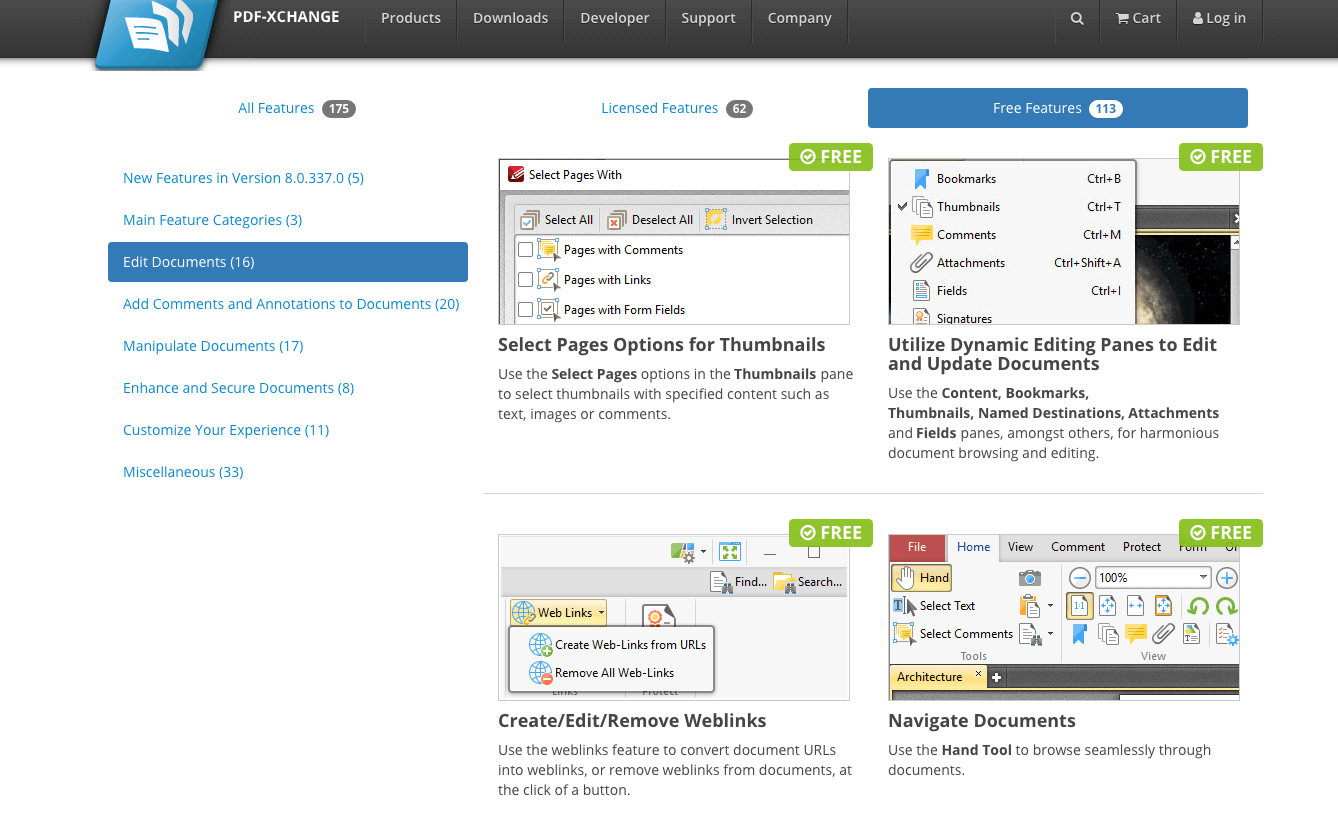Viewport: 1338px width, 820px height.
Task: Click the Navigate Documents heading
Action: click(982, 721)
